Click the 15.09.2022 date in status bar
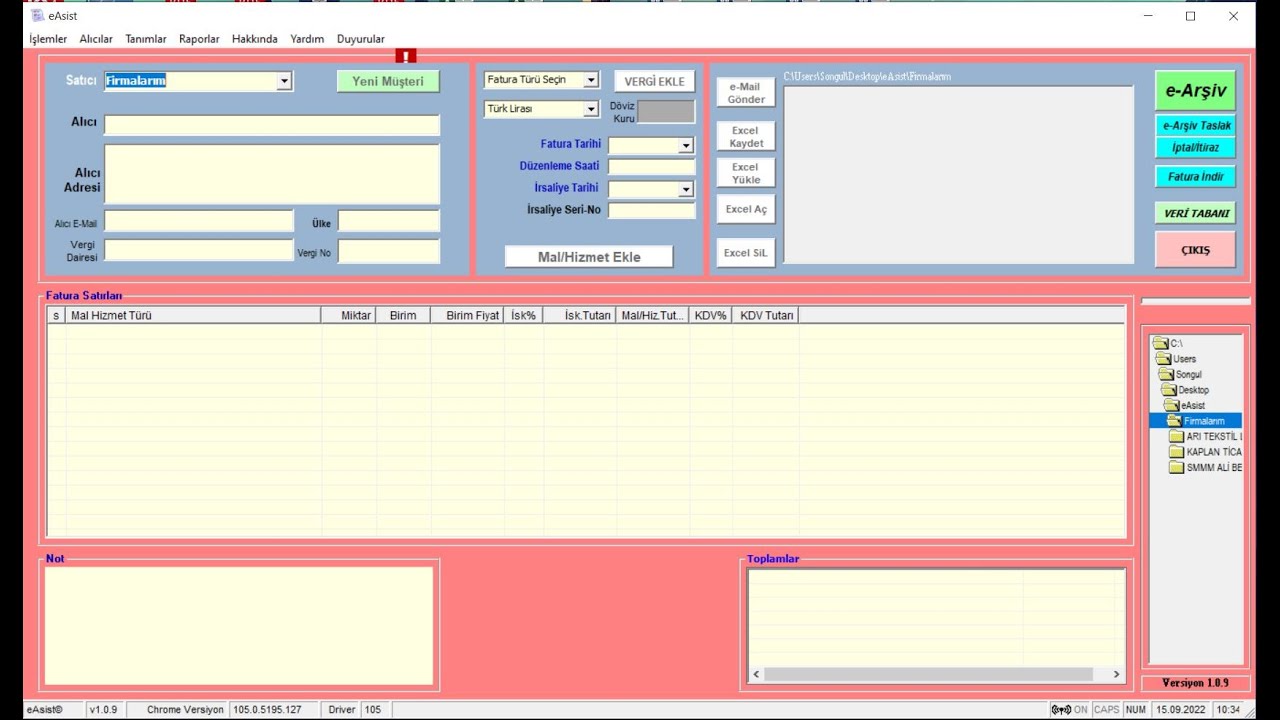 click(1180, 710)
